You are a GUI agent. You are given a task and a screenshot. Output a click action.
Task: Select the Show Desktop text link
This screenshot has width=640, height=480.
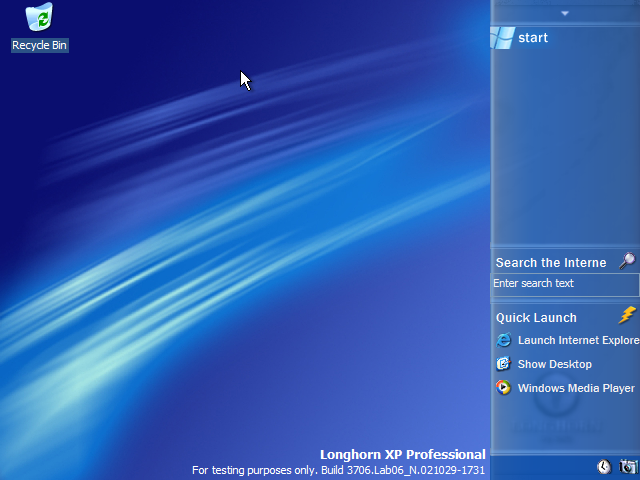point(554,364)
